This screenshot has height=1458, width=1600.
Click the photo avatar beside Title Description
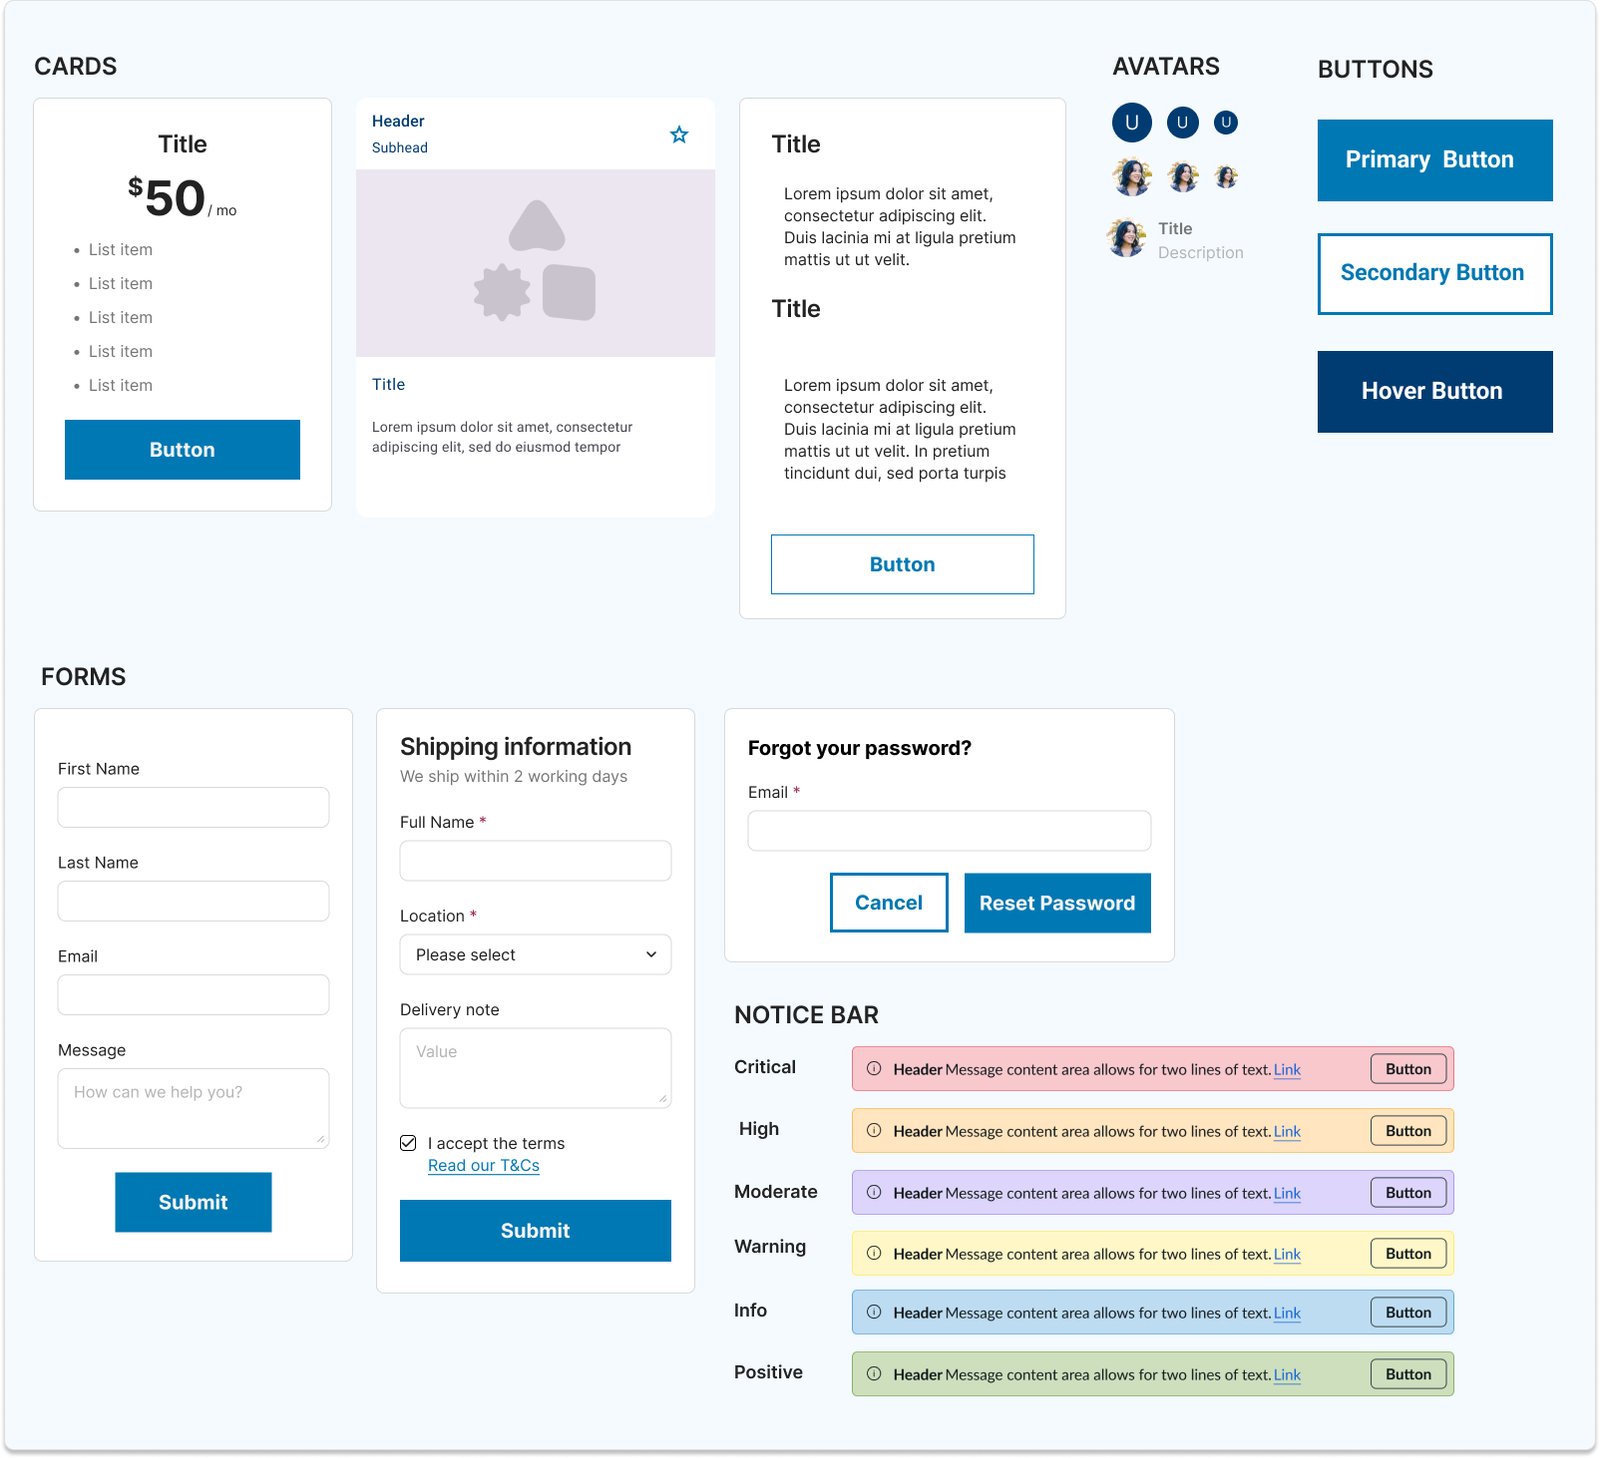[x=1127, y=239]
